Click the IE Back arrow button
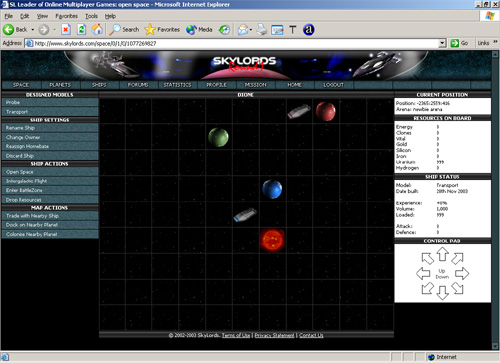Screen dimensions: 500x363 [15, 30]
